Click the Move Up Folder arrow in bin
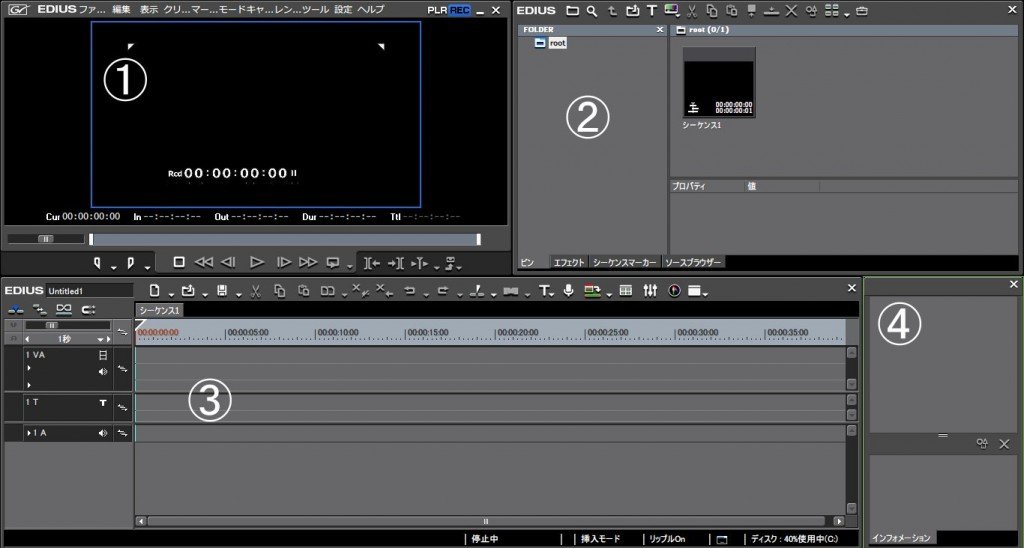The width and height of the screenshot is (1024, 548). coord(612,11)
